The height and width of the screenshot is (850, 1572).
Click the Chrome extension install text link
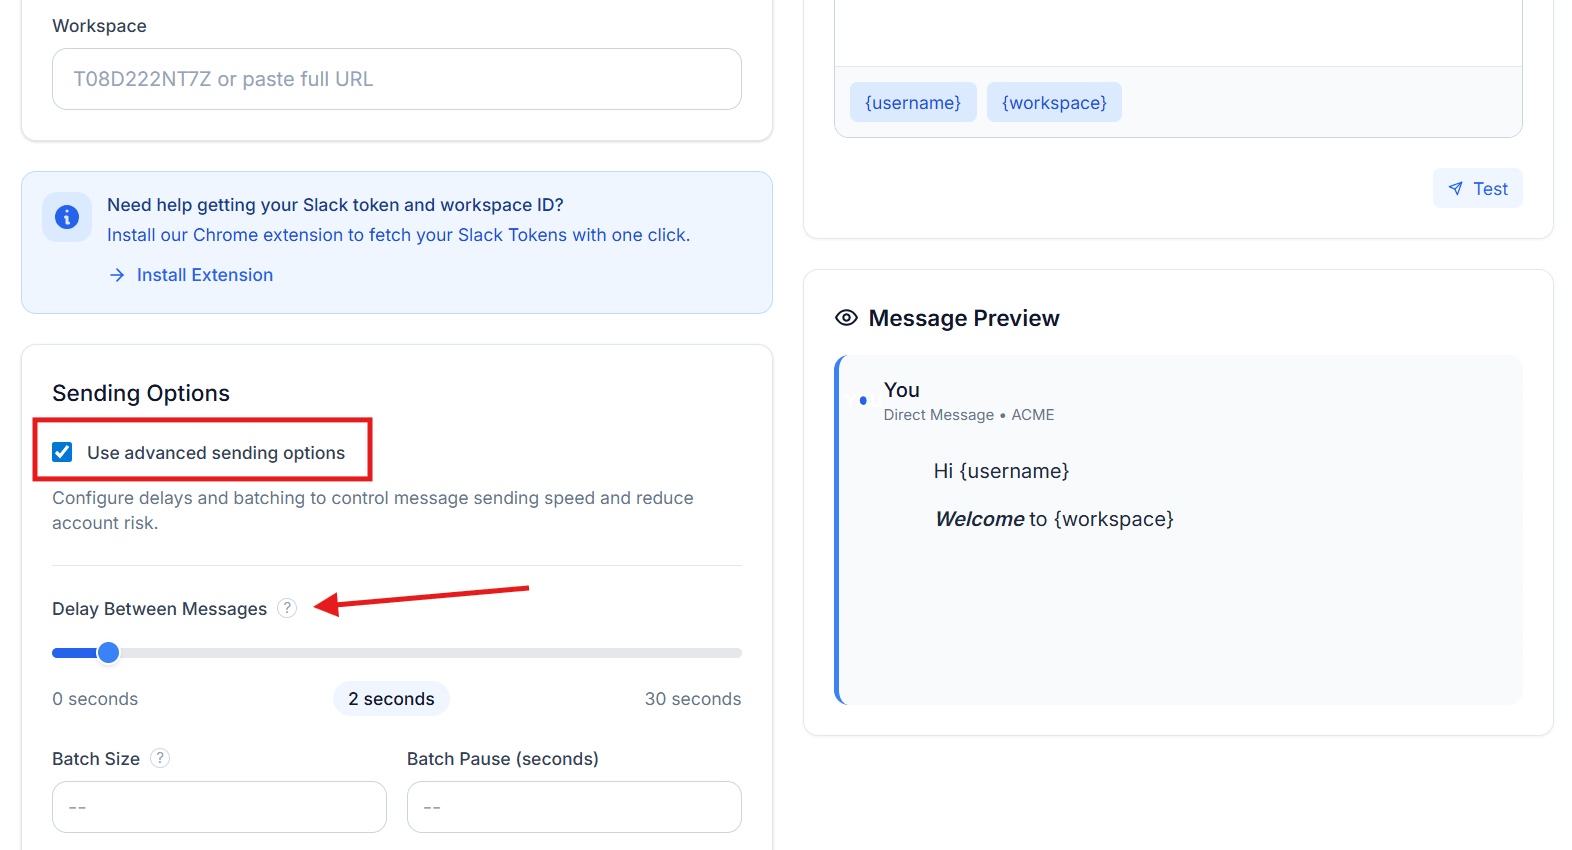[398, 235]
